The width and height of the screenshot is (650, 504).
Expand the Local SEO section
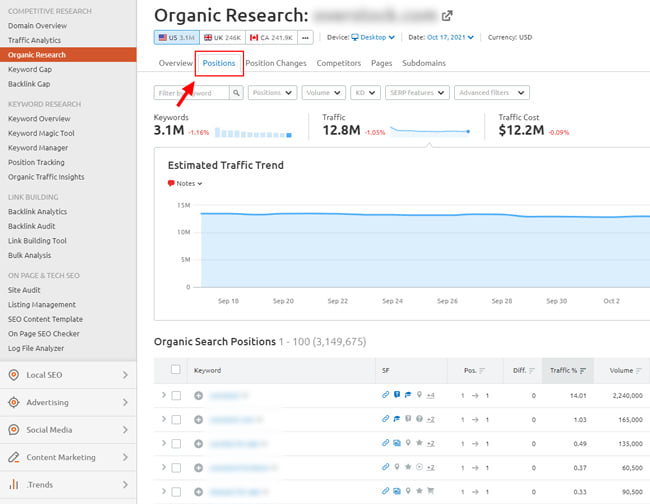(x=68, y=375)
